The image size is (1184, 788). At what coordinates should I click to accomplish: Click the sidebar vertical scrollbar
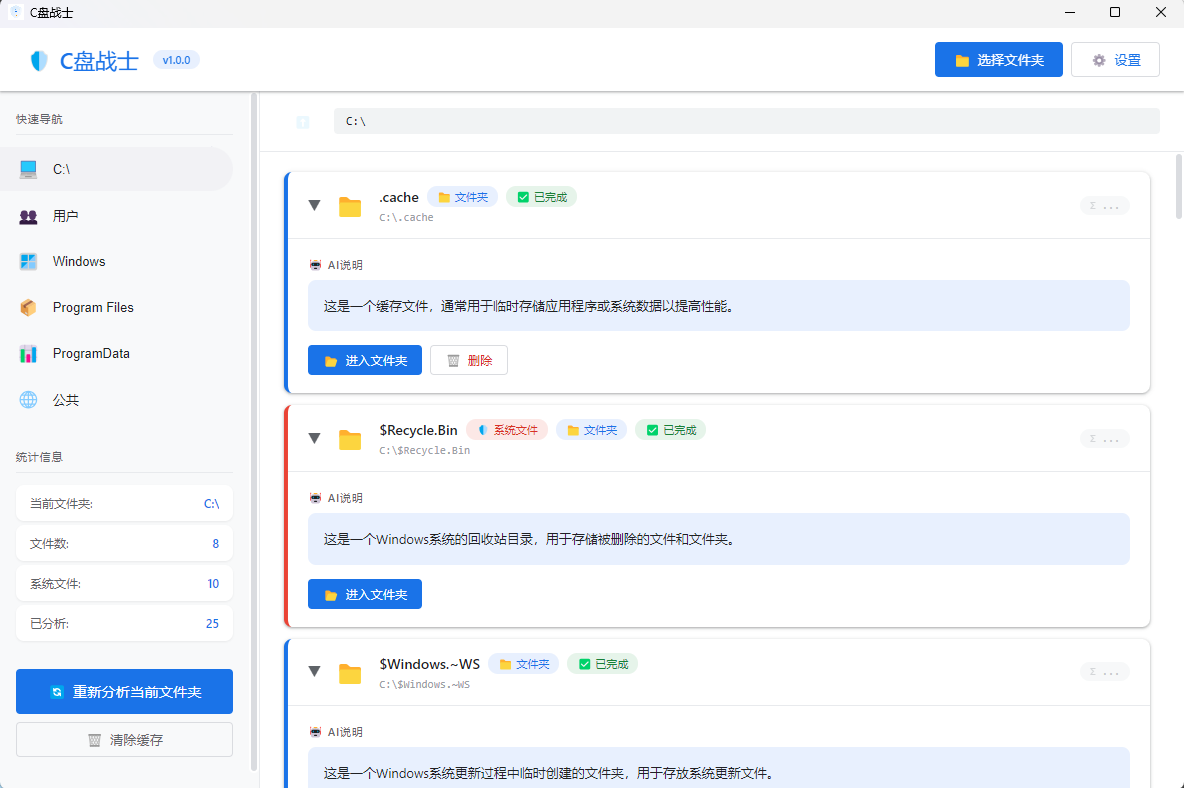[x=254, y=431]
